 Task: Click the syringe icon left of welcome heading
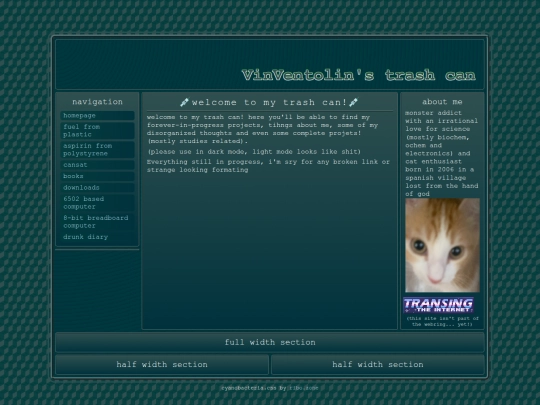coord(184,102)
